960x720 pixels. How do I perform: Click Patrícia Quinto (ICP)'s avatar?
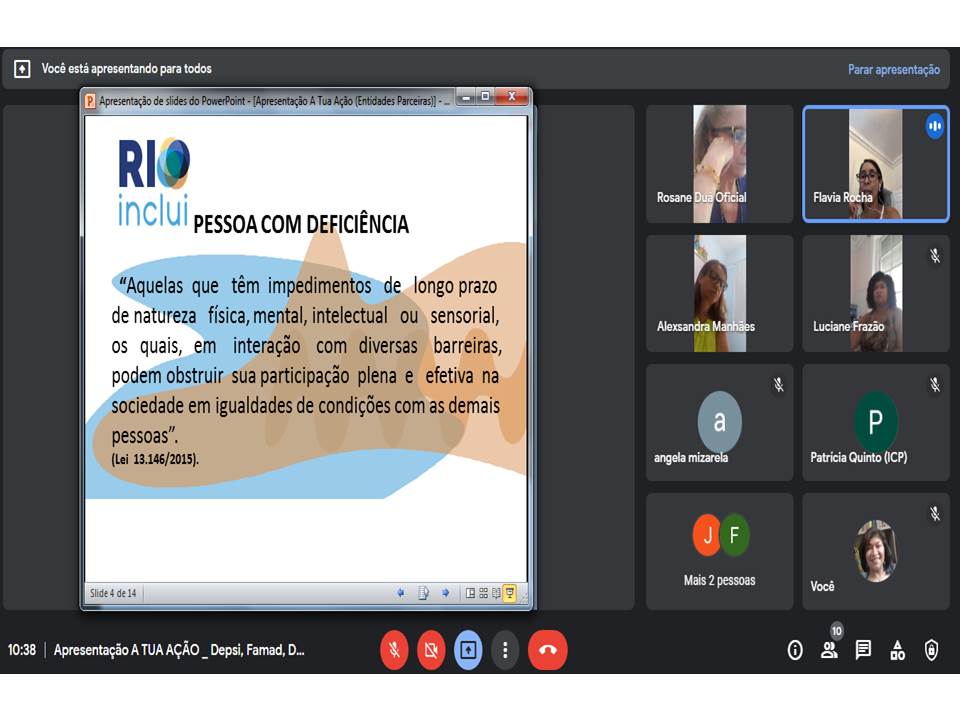[x=876, y=421]
